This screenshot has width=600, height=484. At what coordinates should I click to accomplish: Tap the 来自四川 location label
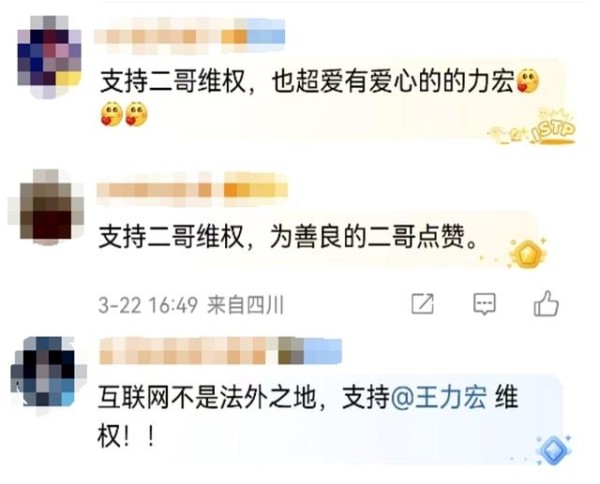click(x=245, y=305)
